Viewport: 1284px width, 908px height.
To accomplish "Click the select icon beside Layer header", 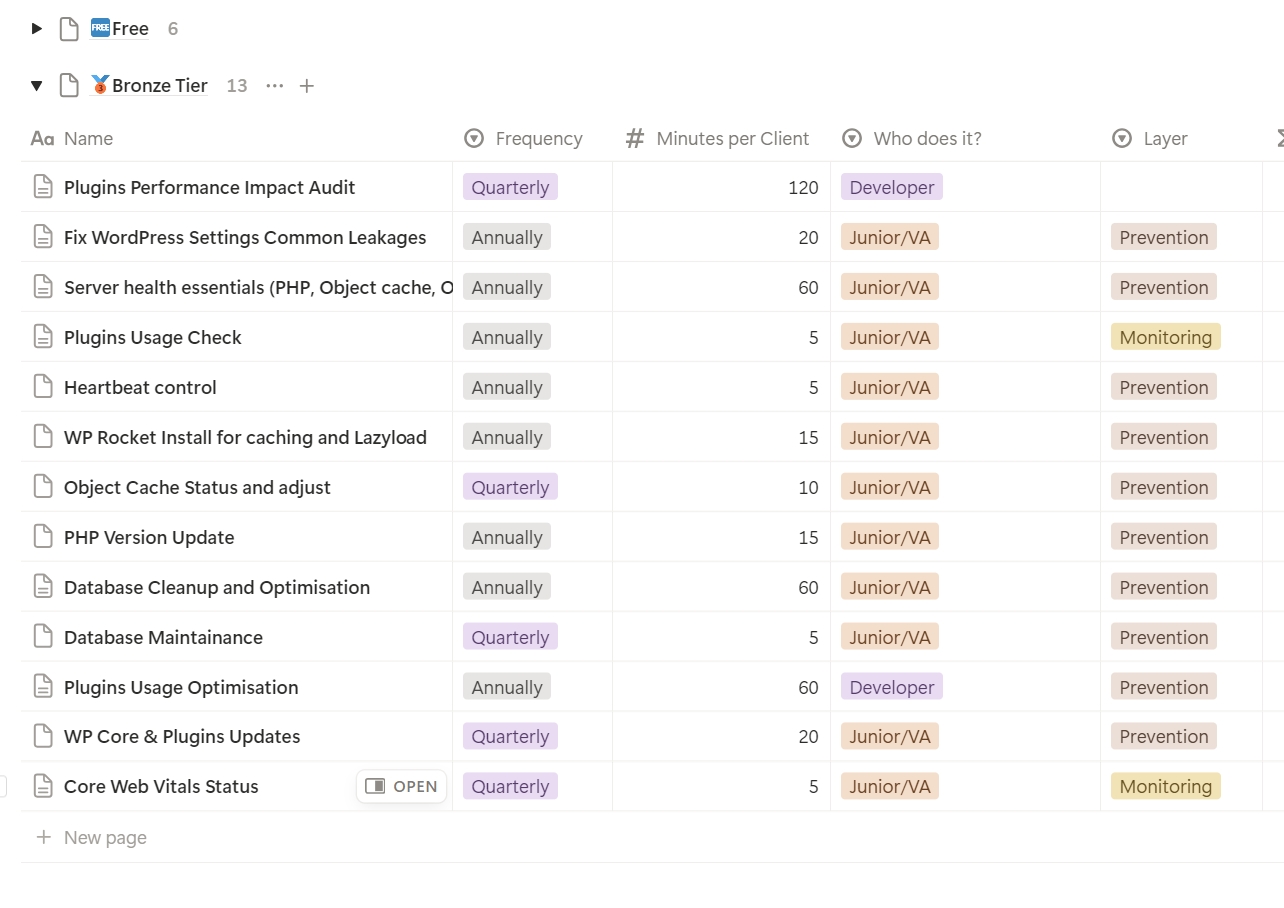I will pos(1122,138).
